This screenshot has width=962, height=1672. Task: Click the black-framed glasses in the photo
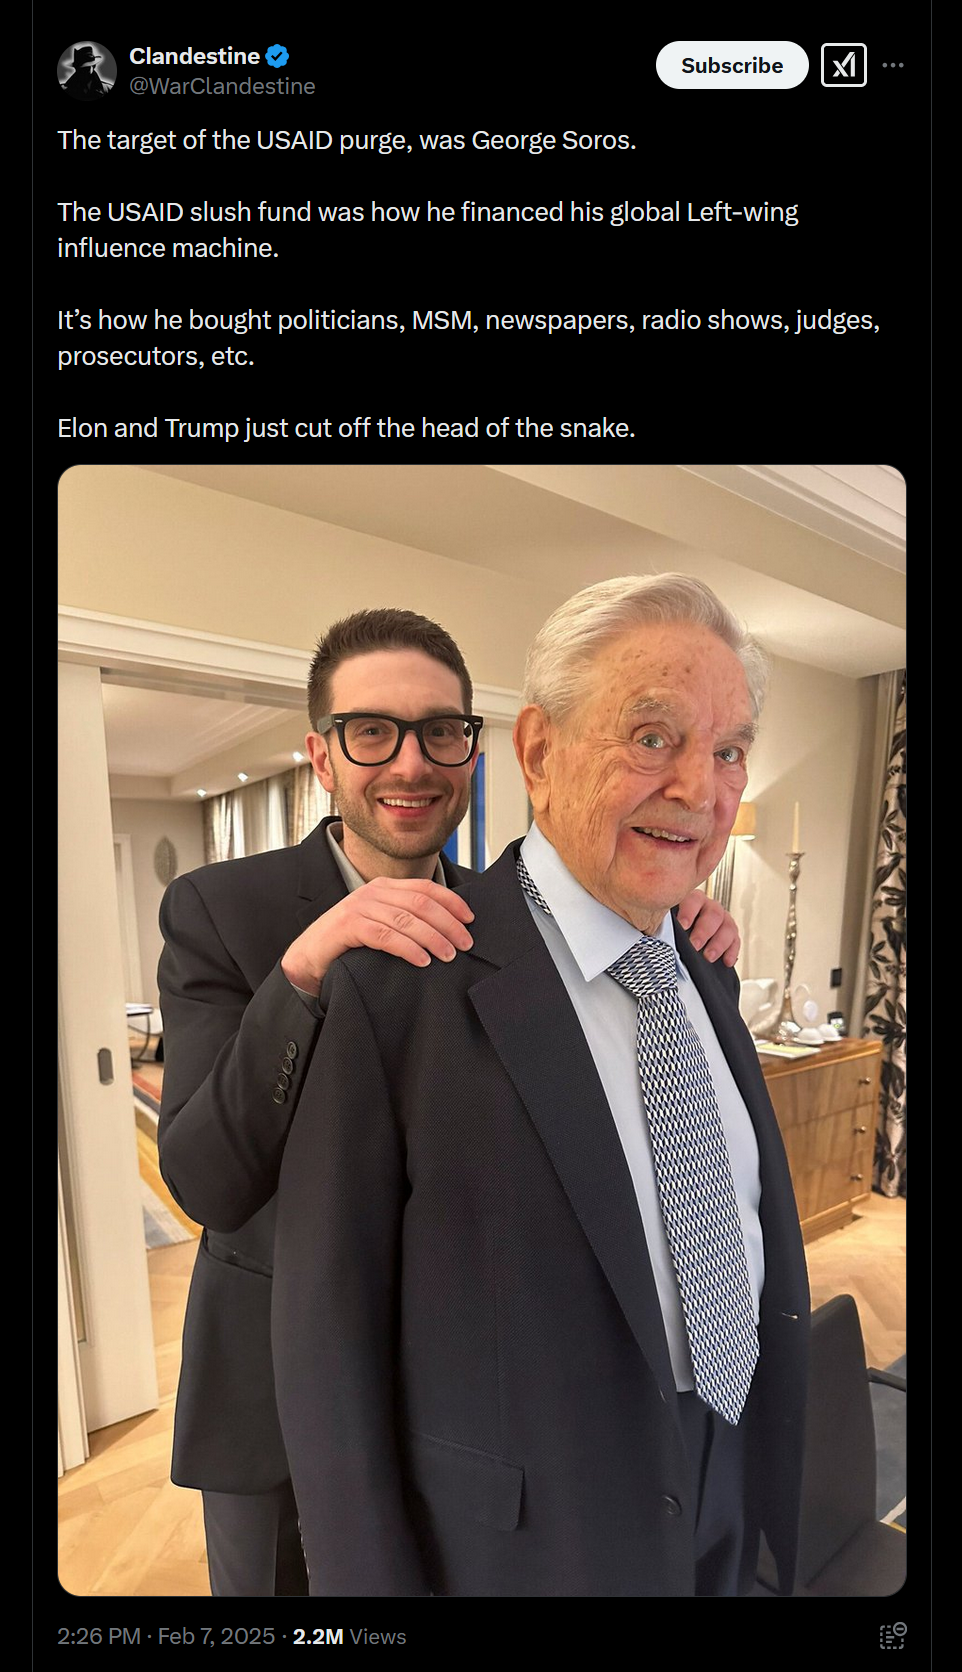point(400,740)
